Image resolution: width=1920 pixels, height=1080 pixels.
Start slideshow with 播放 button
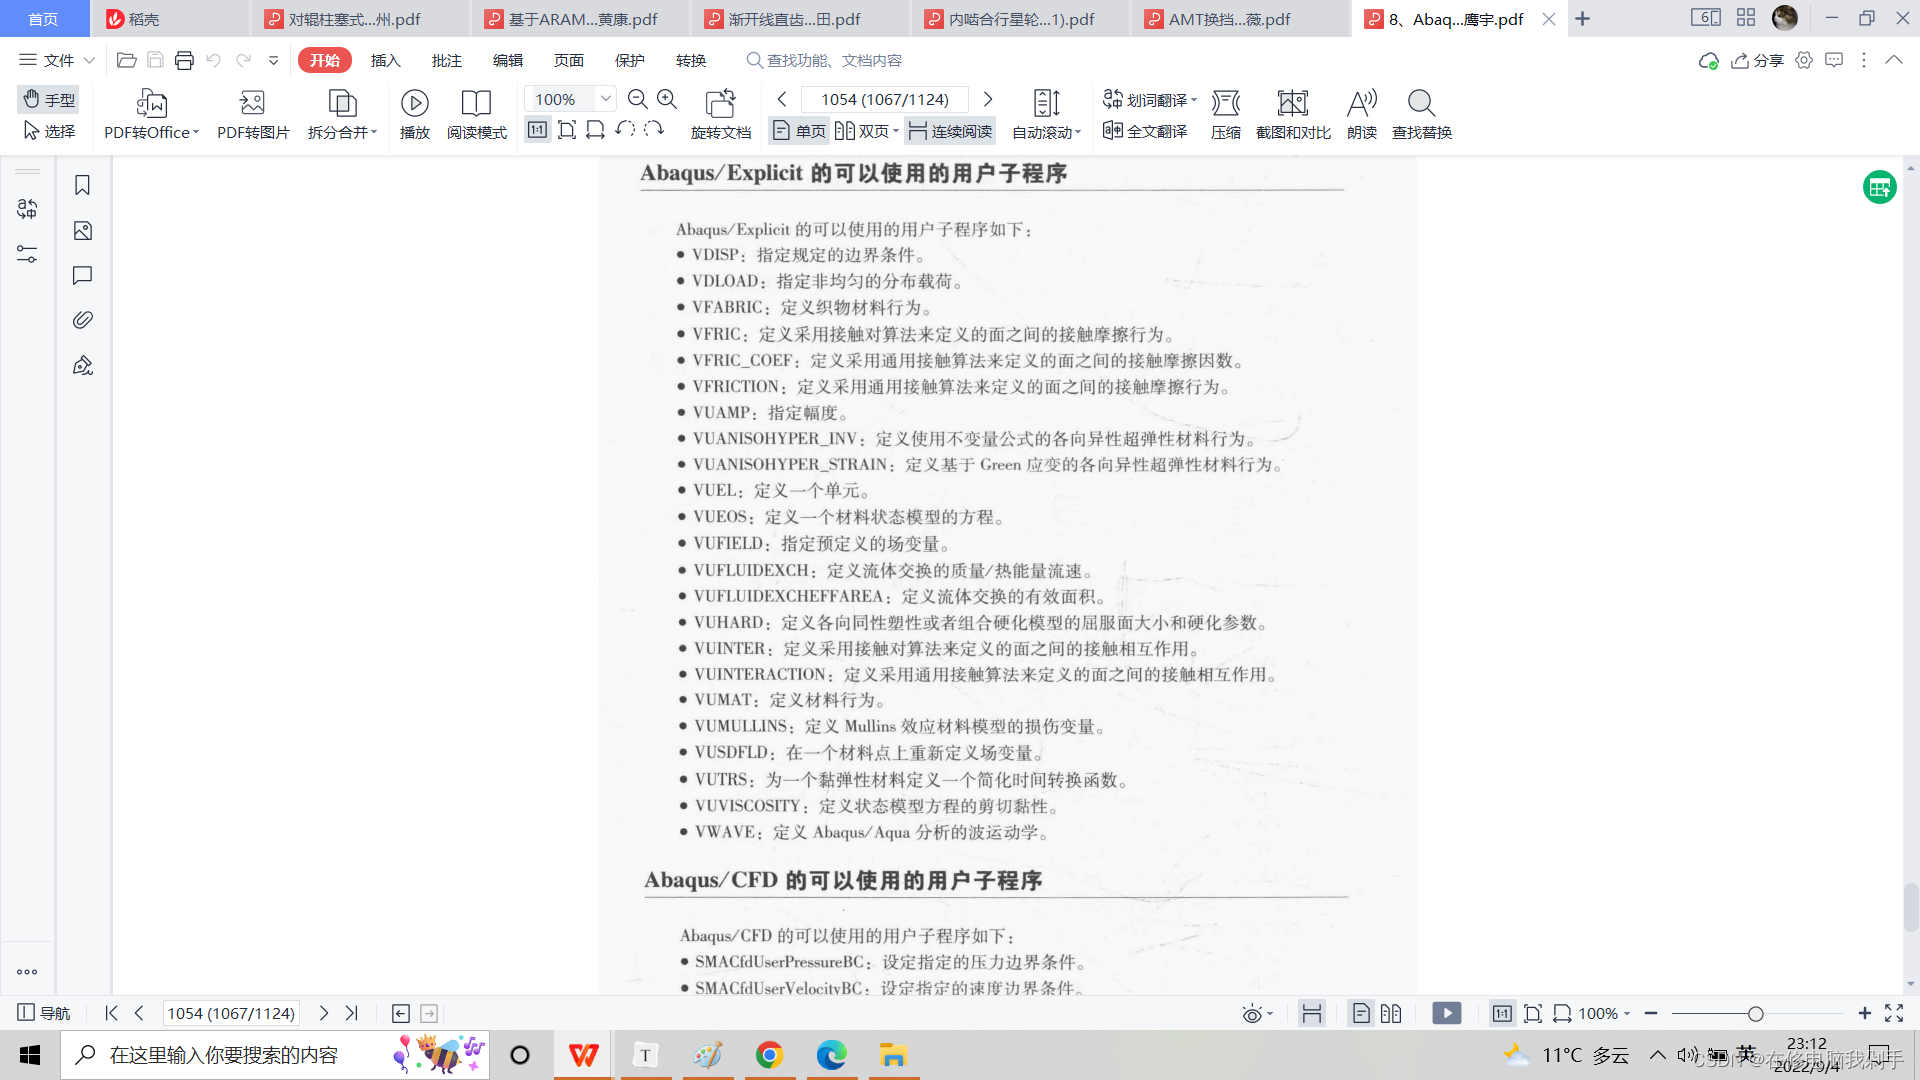[x=414, y=114]
